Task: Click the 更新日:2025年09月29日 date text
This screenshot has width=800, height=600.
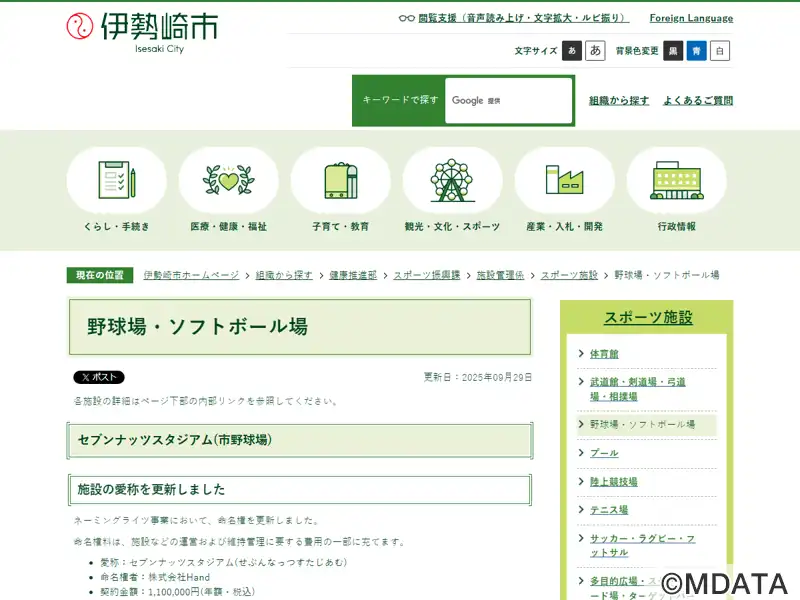Action: tap(478, 378)
